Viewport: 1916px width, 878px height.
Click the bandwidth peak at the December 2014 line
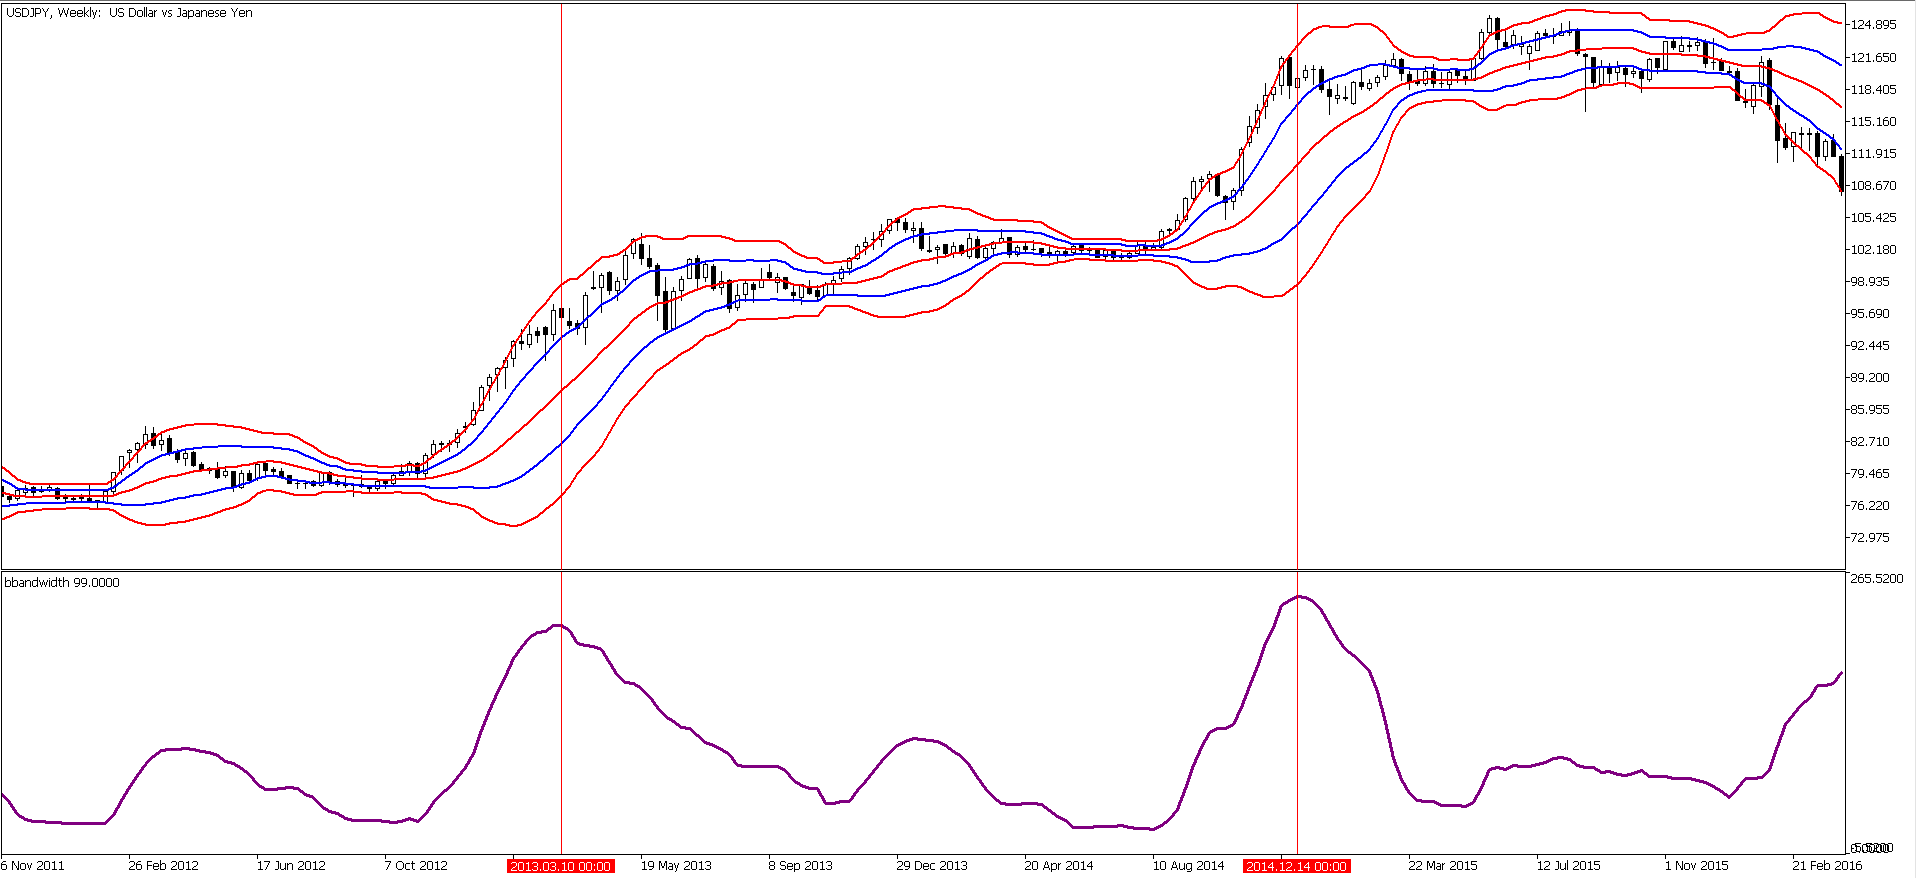pyautogui.click(x=1297, y=597)
